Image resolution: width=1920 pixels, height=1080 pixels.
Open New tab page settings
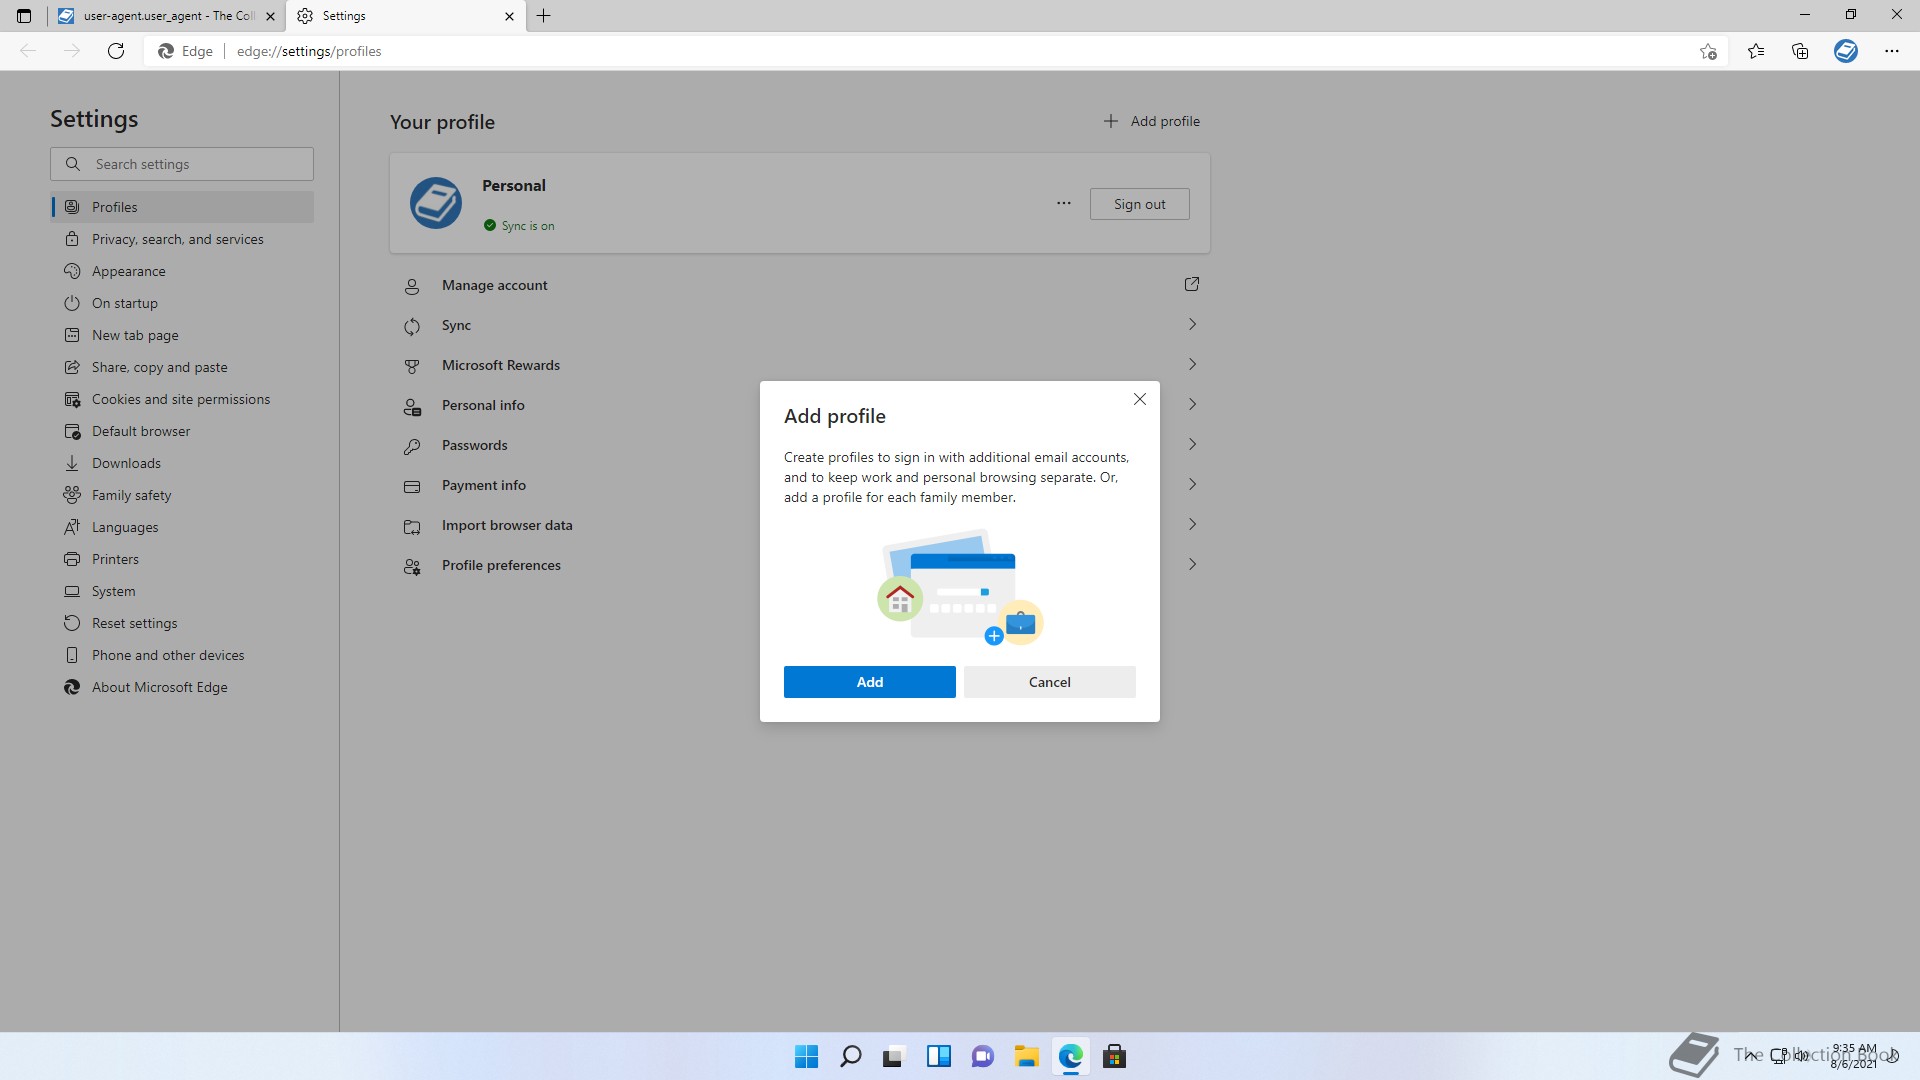pos(182,335)
